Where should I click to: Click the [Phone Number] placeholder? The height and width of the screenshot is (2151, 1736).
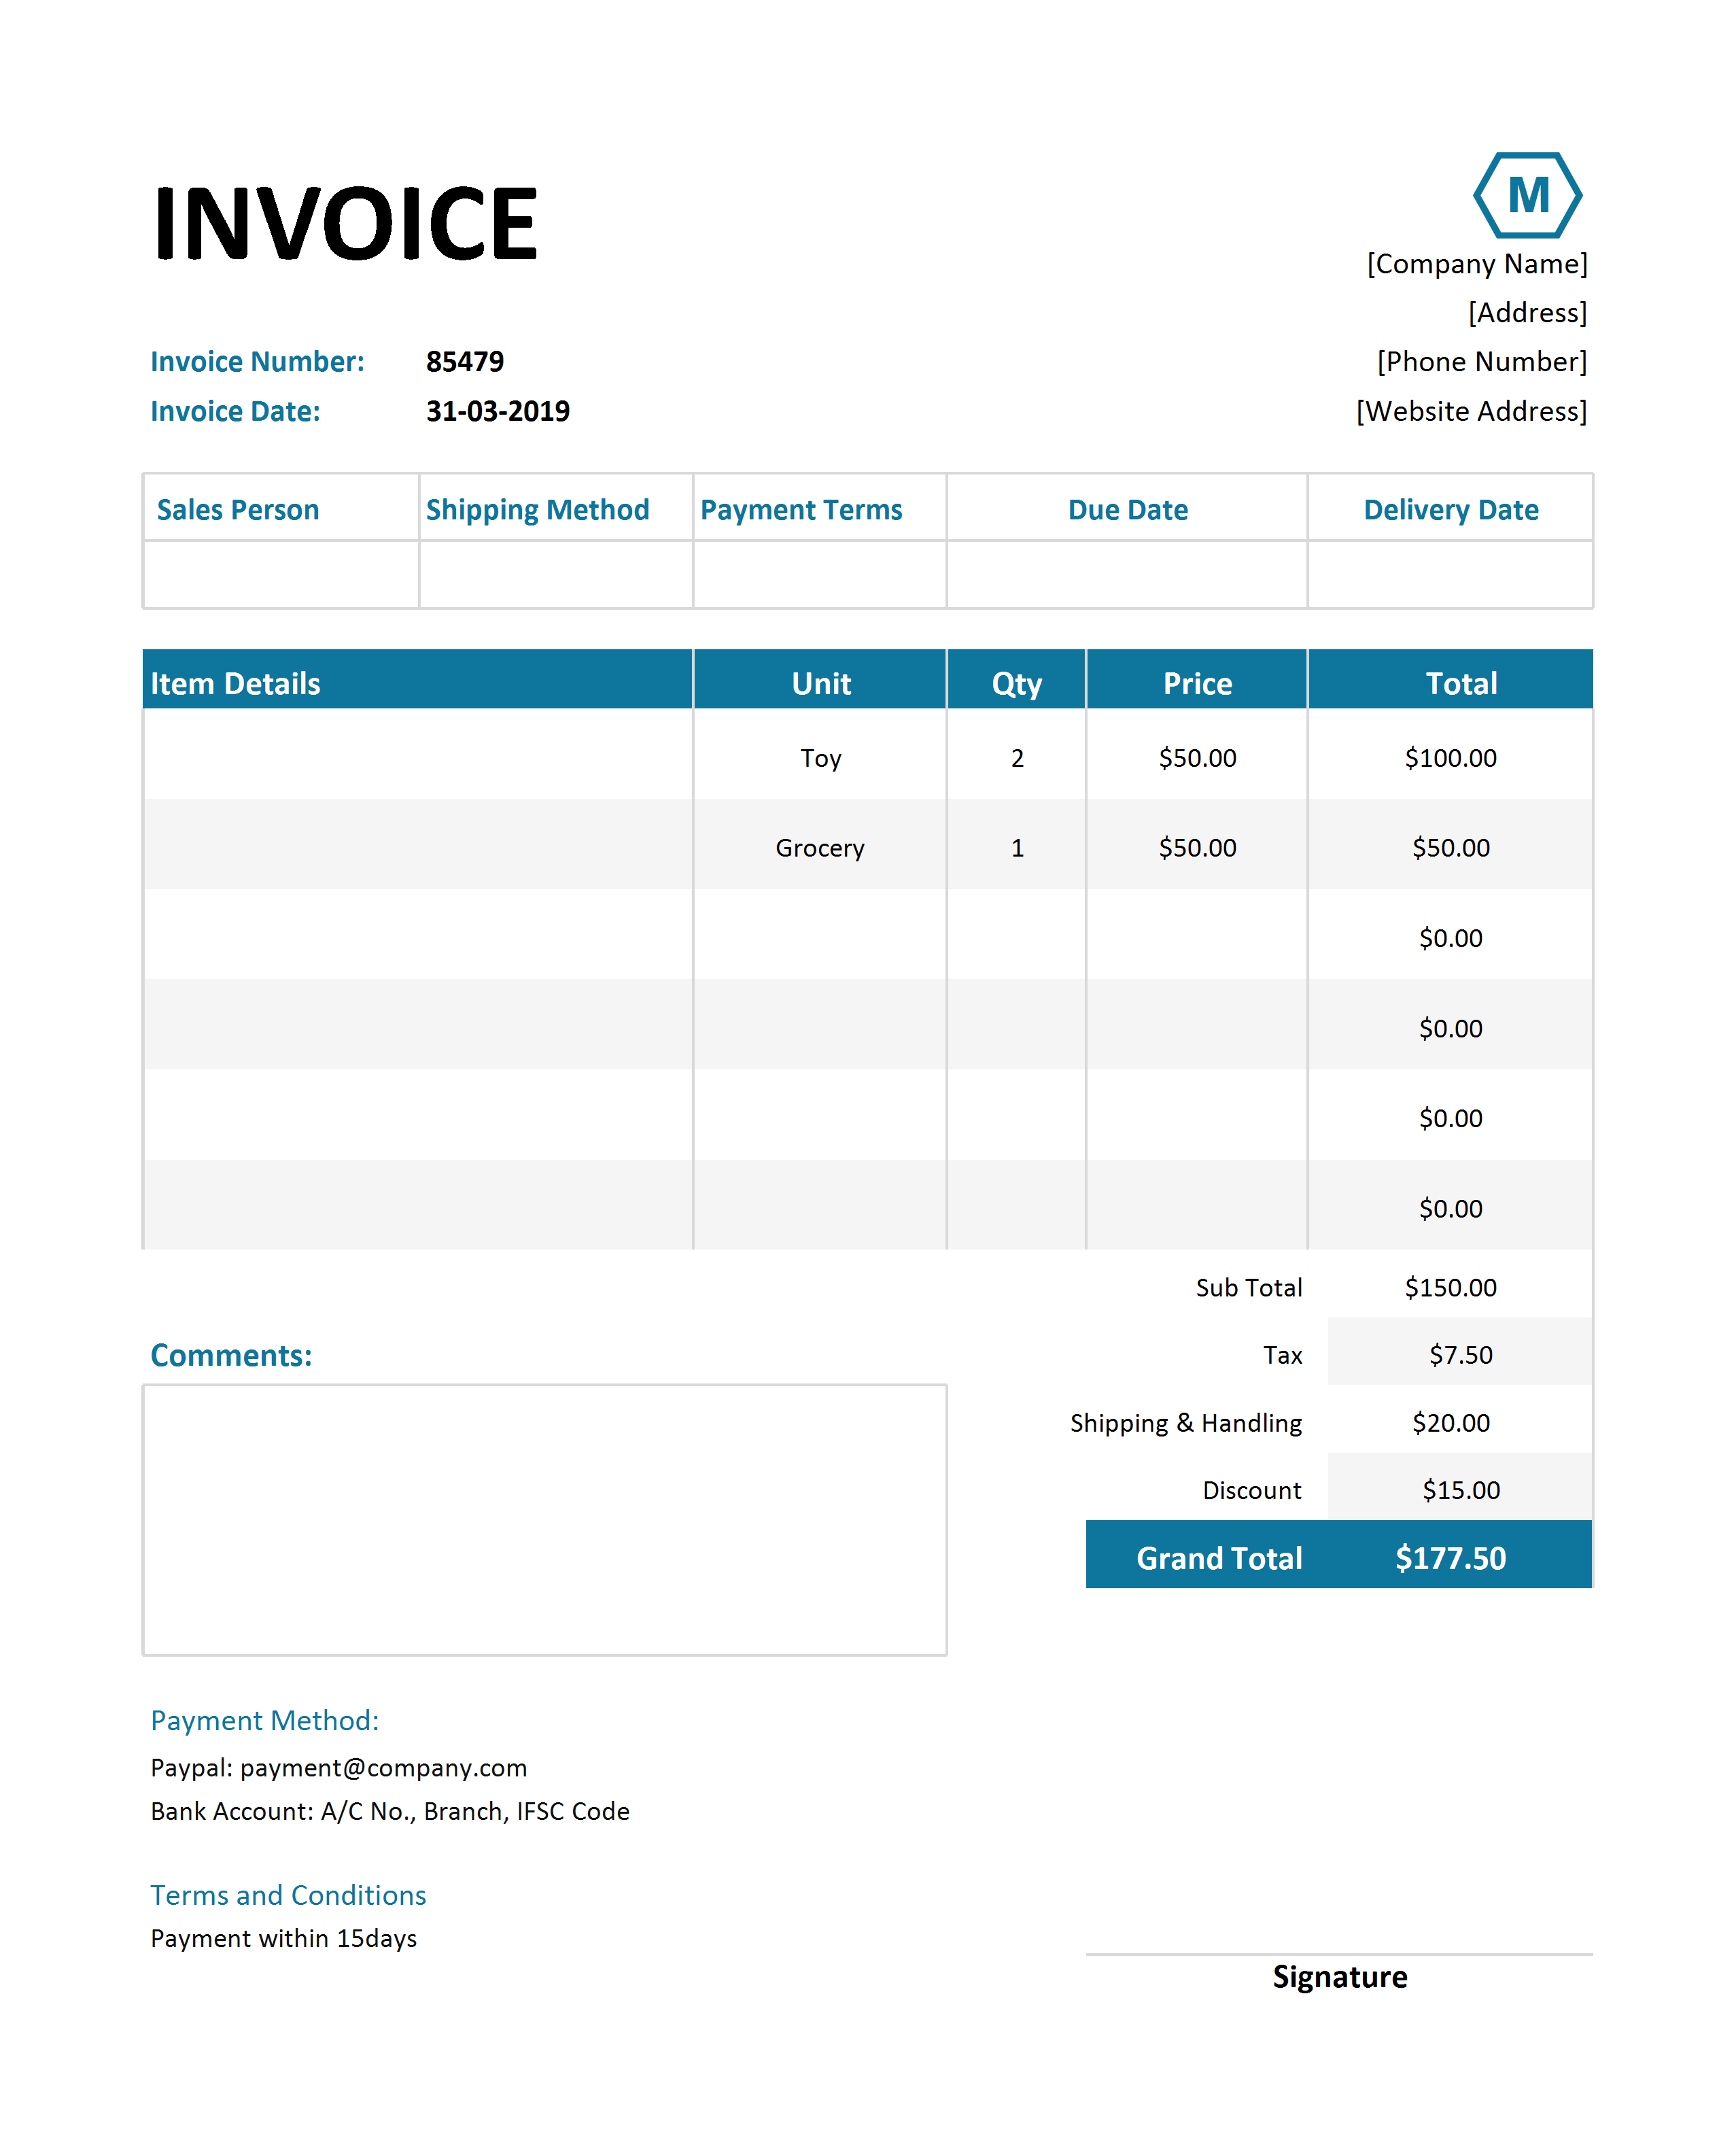(1482, 362)
